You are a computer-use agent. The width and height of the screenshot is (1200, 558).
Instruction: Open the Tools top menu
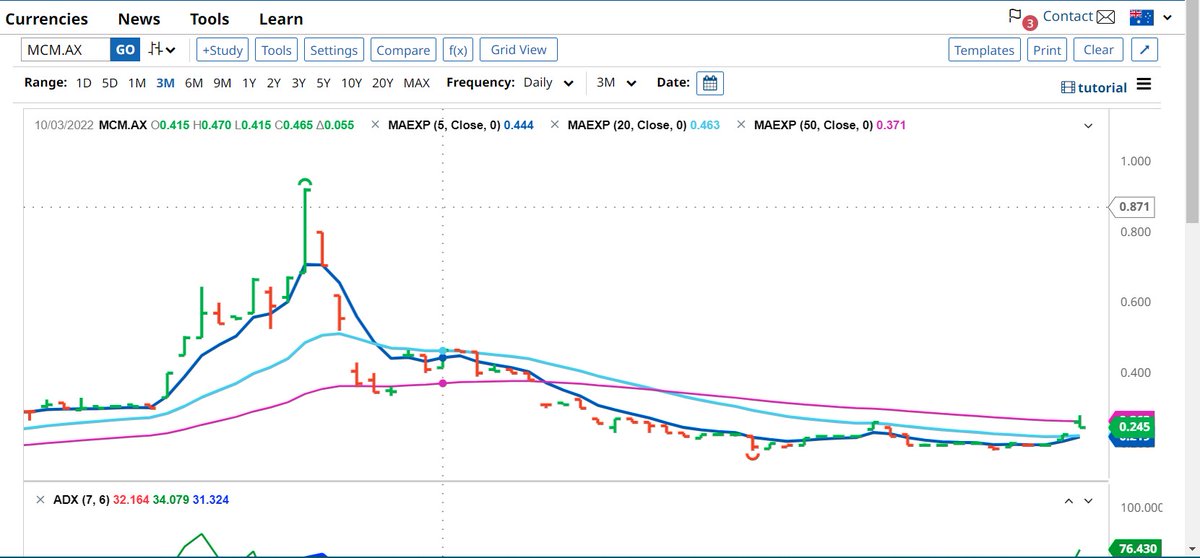209,19
